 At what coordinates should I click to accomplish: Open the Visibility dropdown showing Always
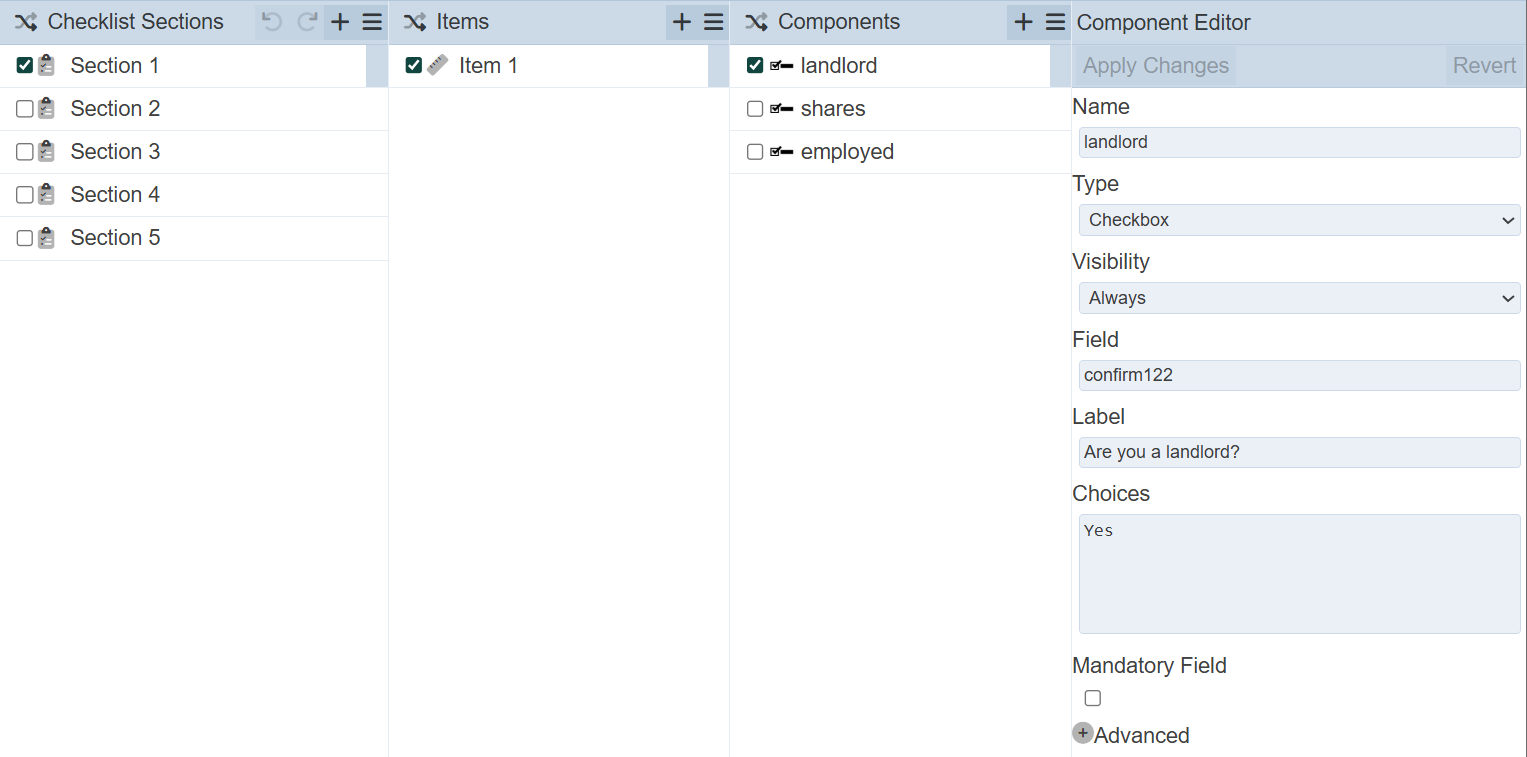pyautogui.click(x=1299, y=298)
